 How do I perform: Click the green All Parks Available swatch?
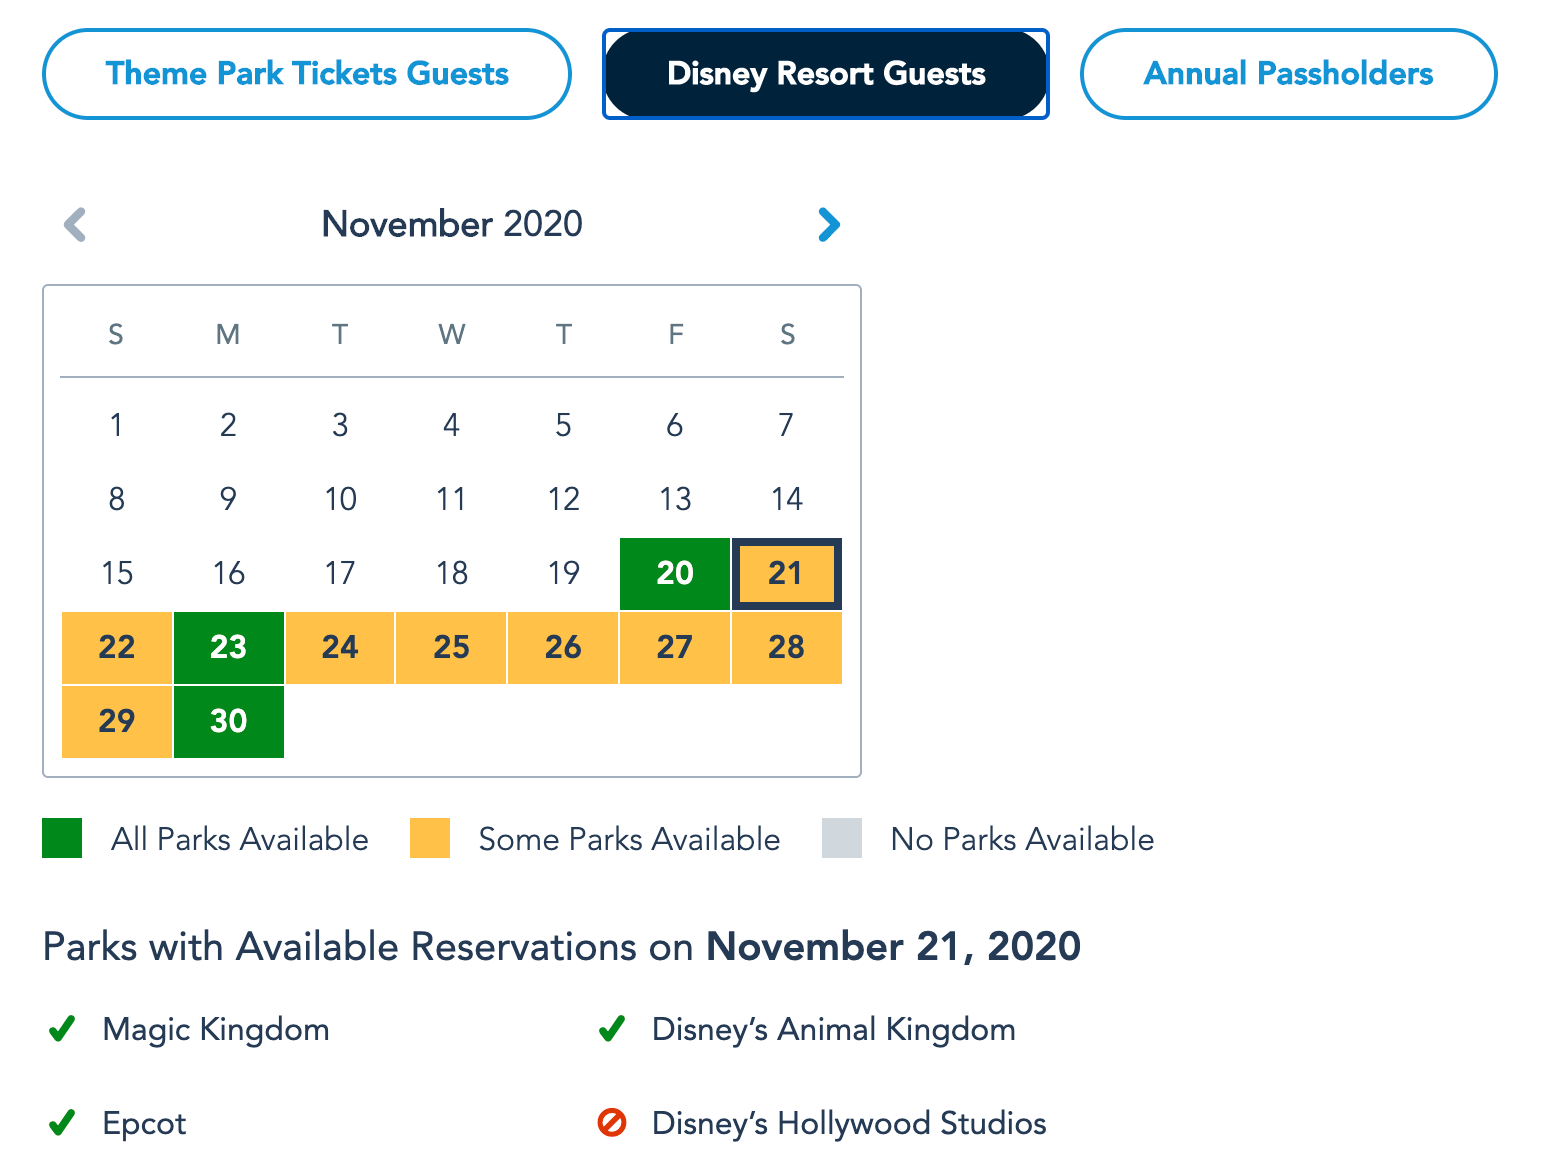tap(62, 838)
